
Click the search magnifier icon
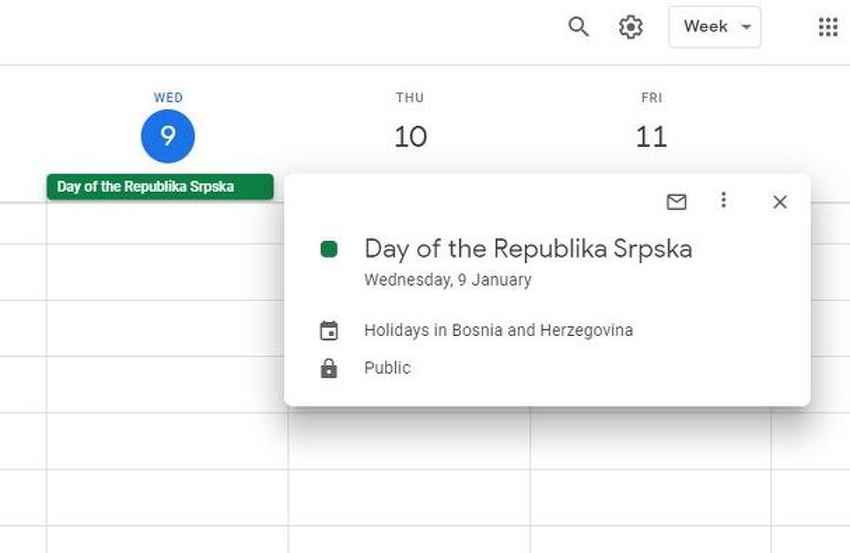pos(578,27)
